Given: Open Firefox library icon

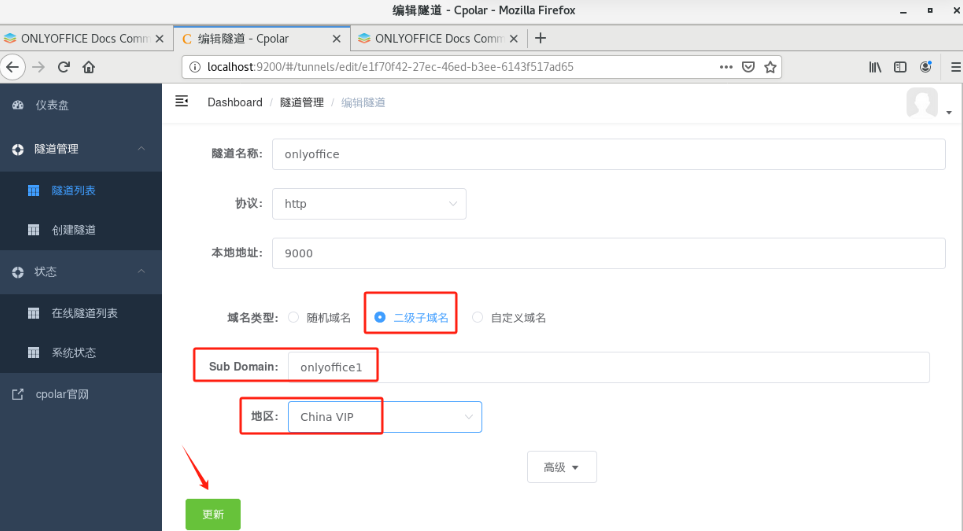Looking at the screenshot, I should tap(875, 67).
